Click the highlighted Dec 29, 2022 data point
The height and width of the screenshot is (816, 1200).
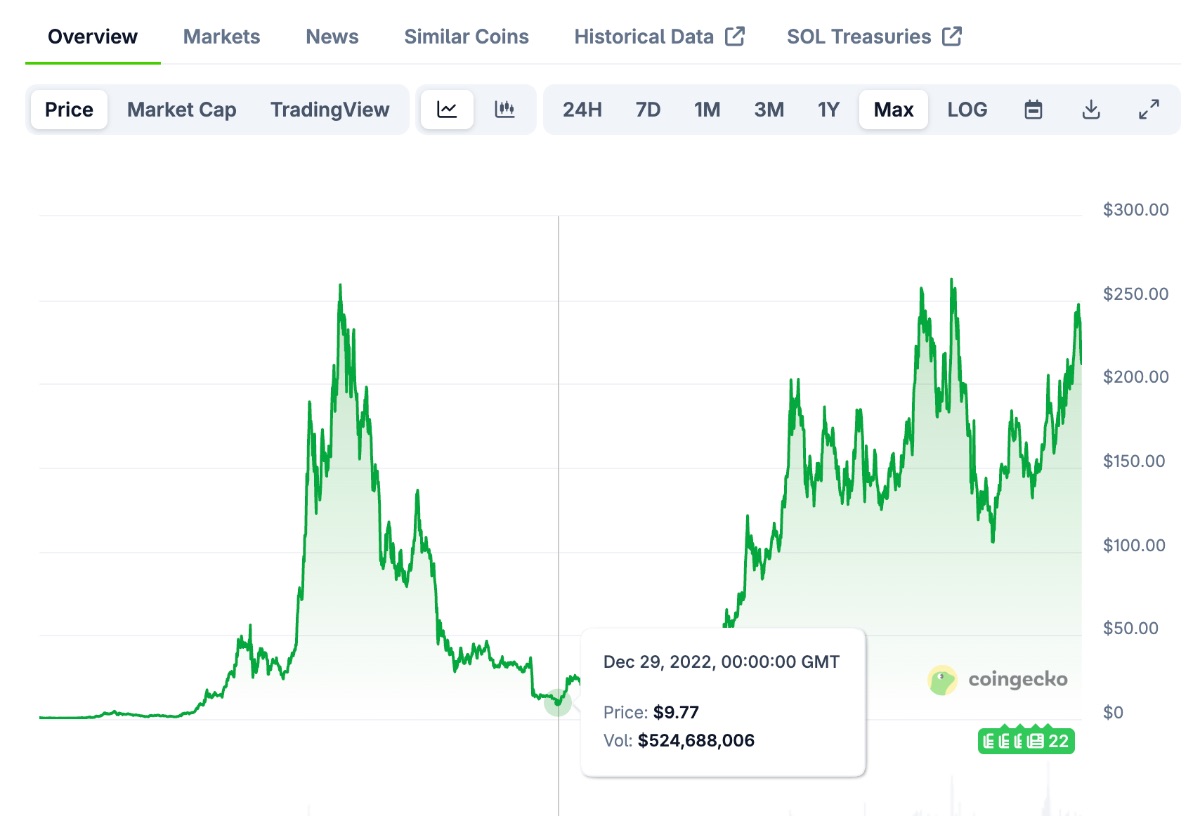click(x=558, y=703)
